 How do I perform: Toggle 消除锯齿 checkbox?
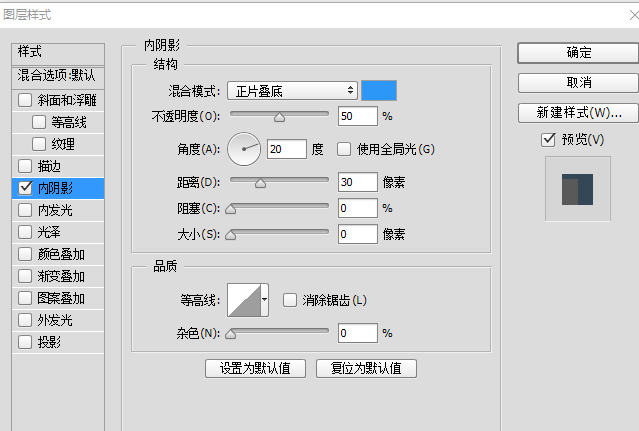point(290,301)
